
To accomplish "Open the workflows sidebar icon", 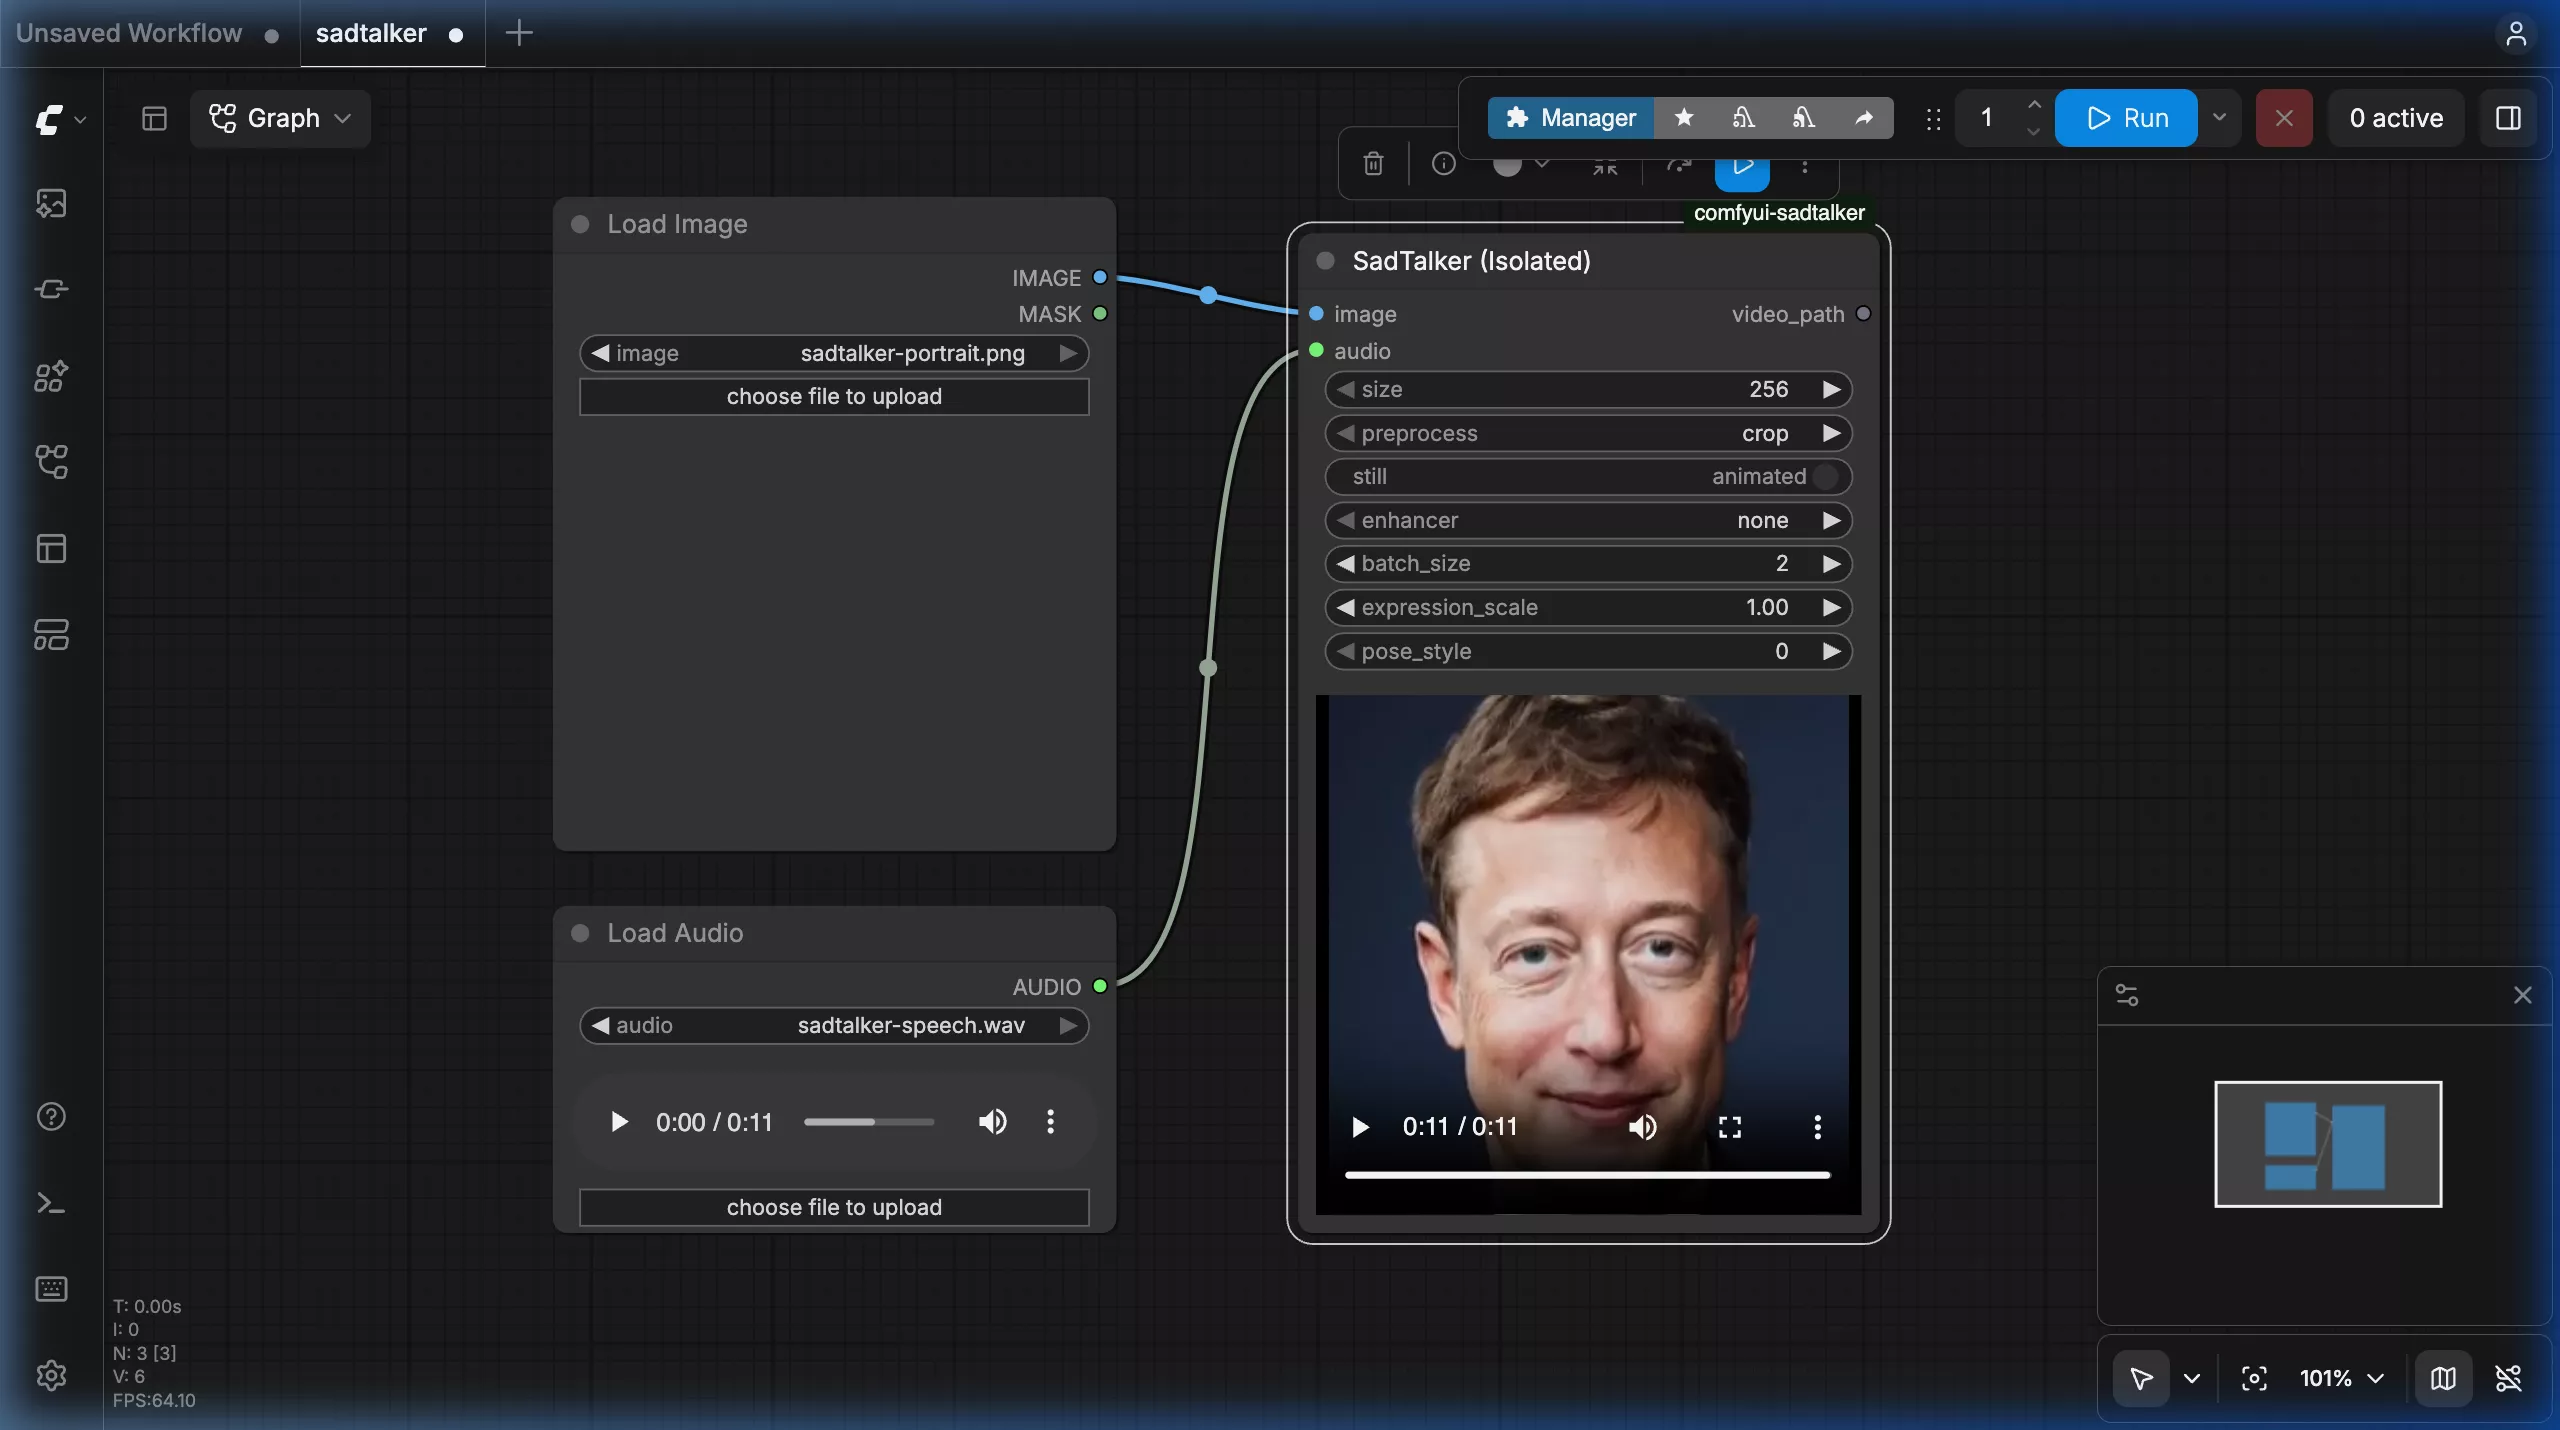I will (51, 462).
